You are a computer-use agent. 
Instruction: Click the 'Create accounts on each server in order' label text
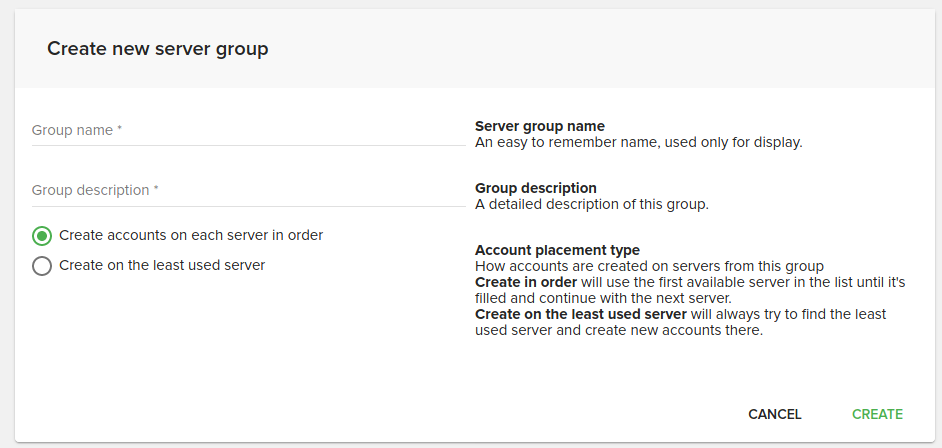coord(191,235)
